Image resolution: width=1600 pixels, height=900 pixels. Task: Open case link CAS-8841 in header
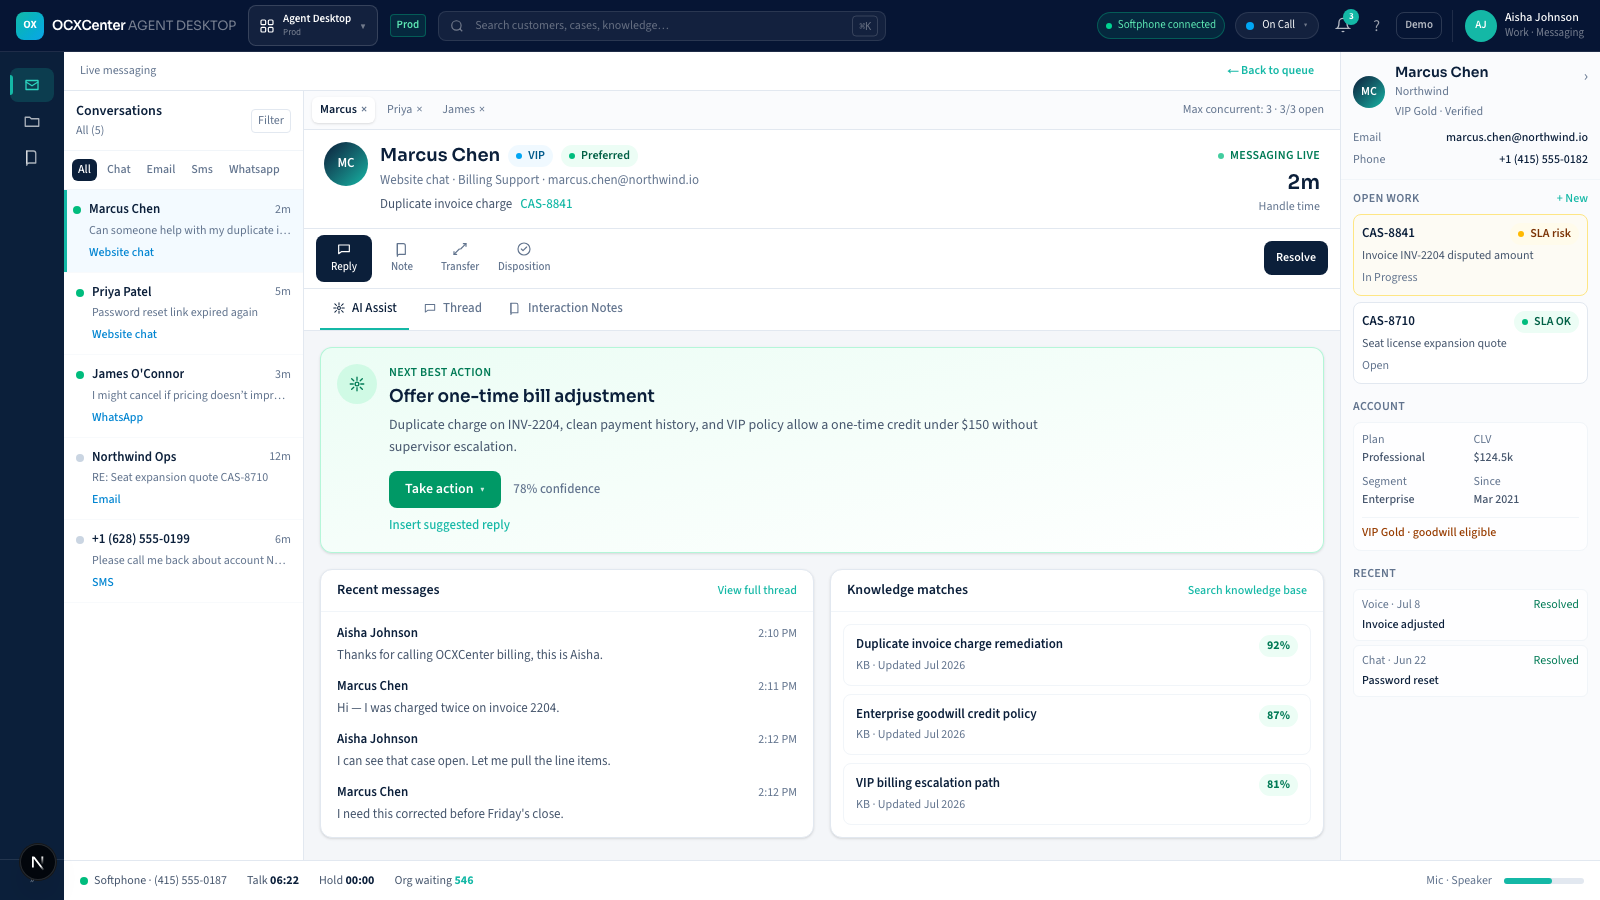point(546,204)
